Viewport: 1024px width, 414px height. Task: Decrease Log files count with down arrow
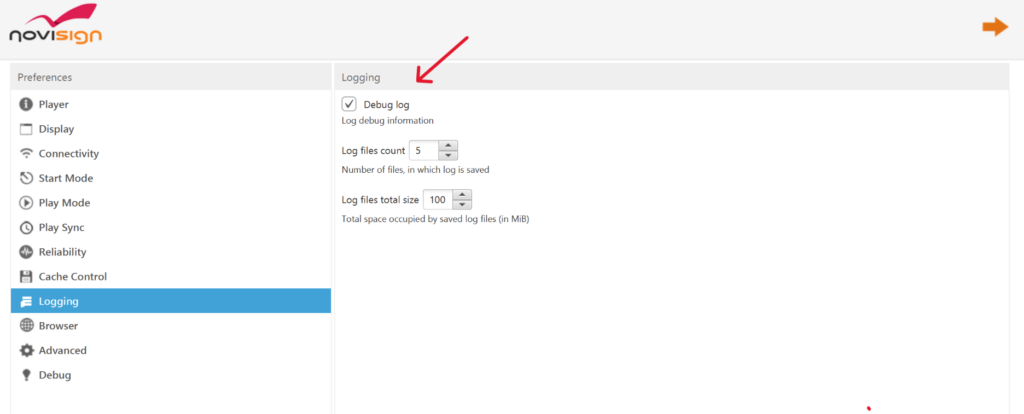(448, 155)
